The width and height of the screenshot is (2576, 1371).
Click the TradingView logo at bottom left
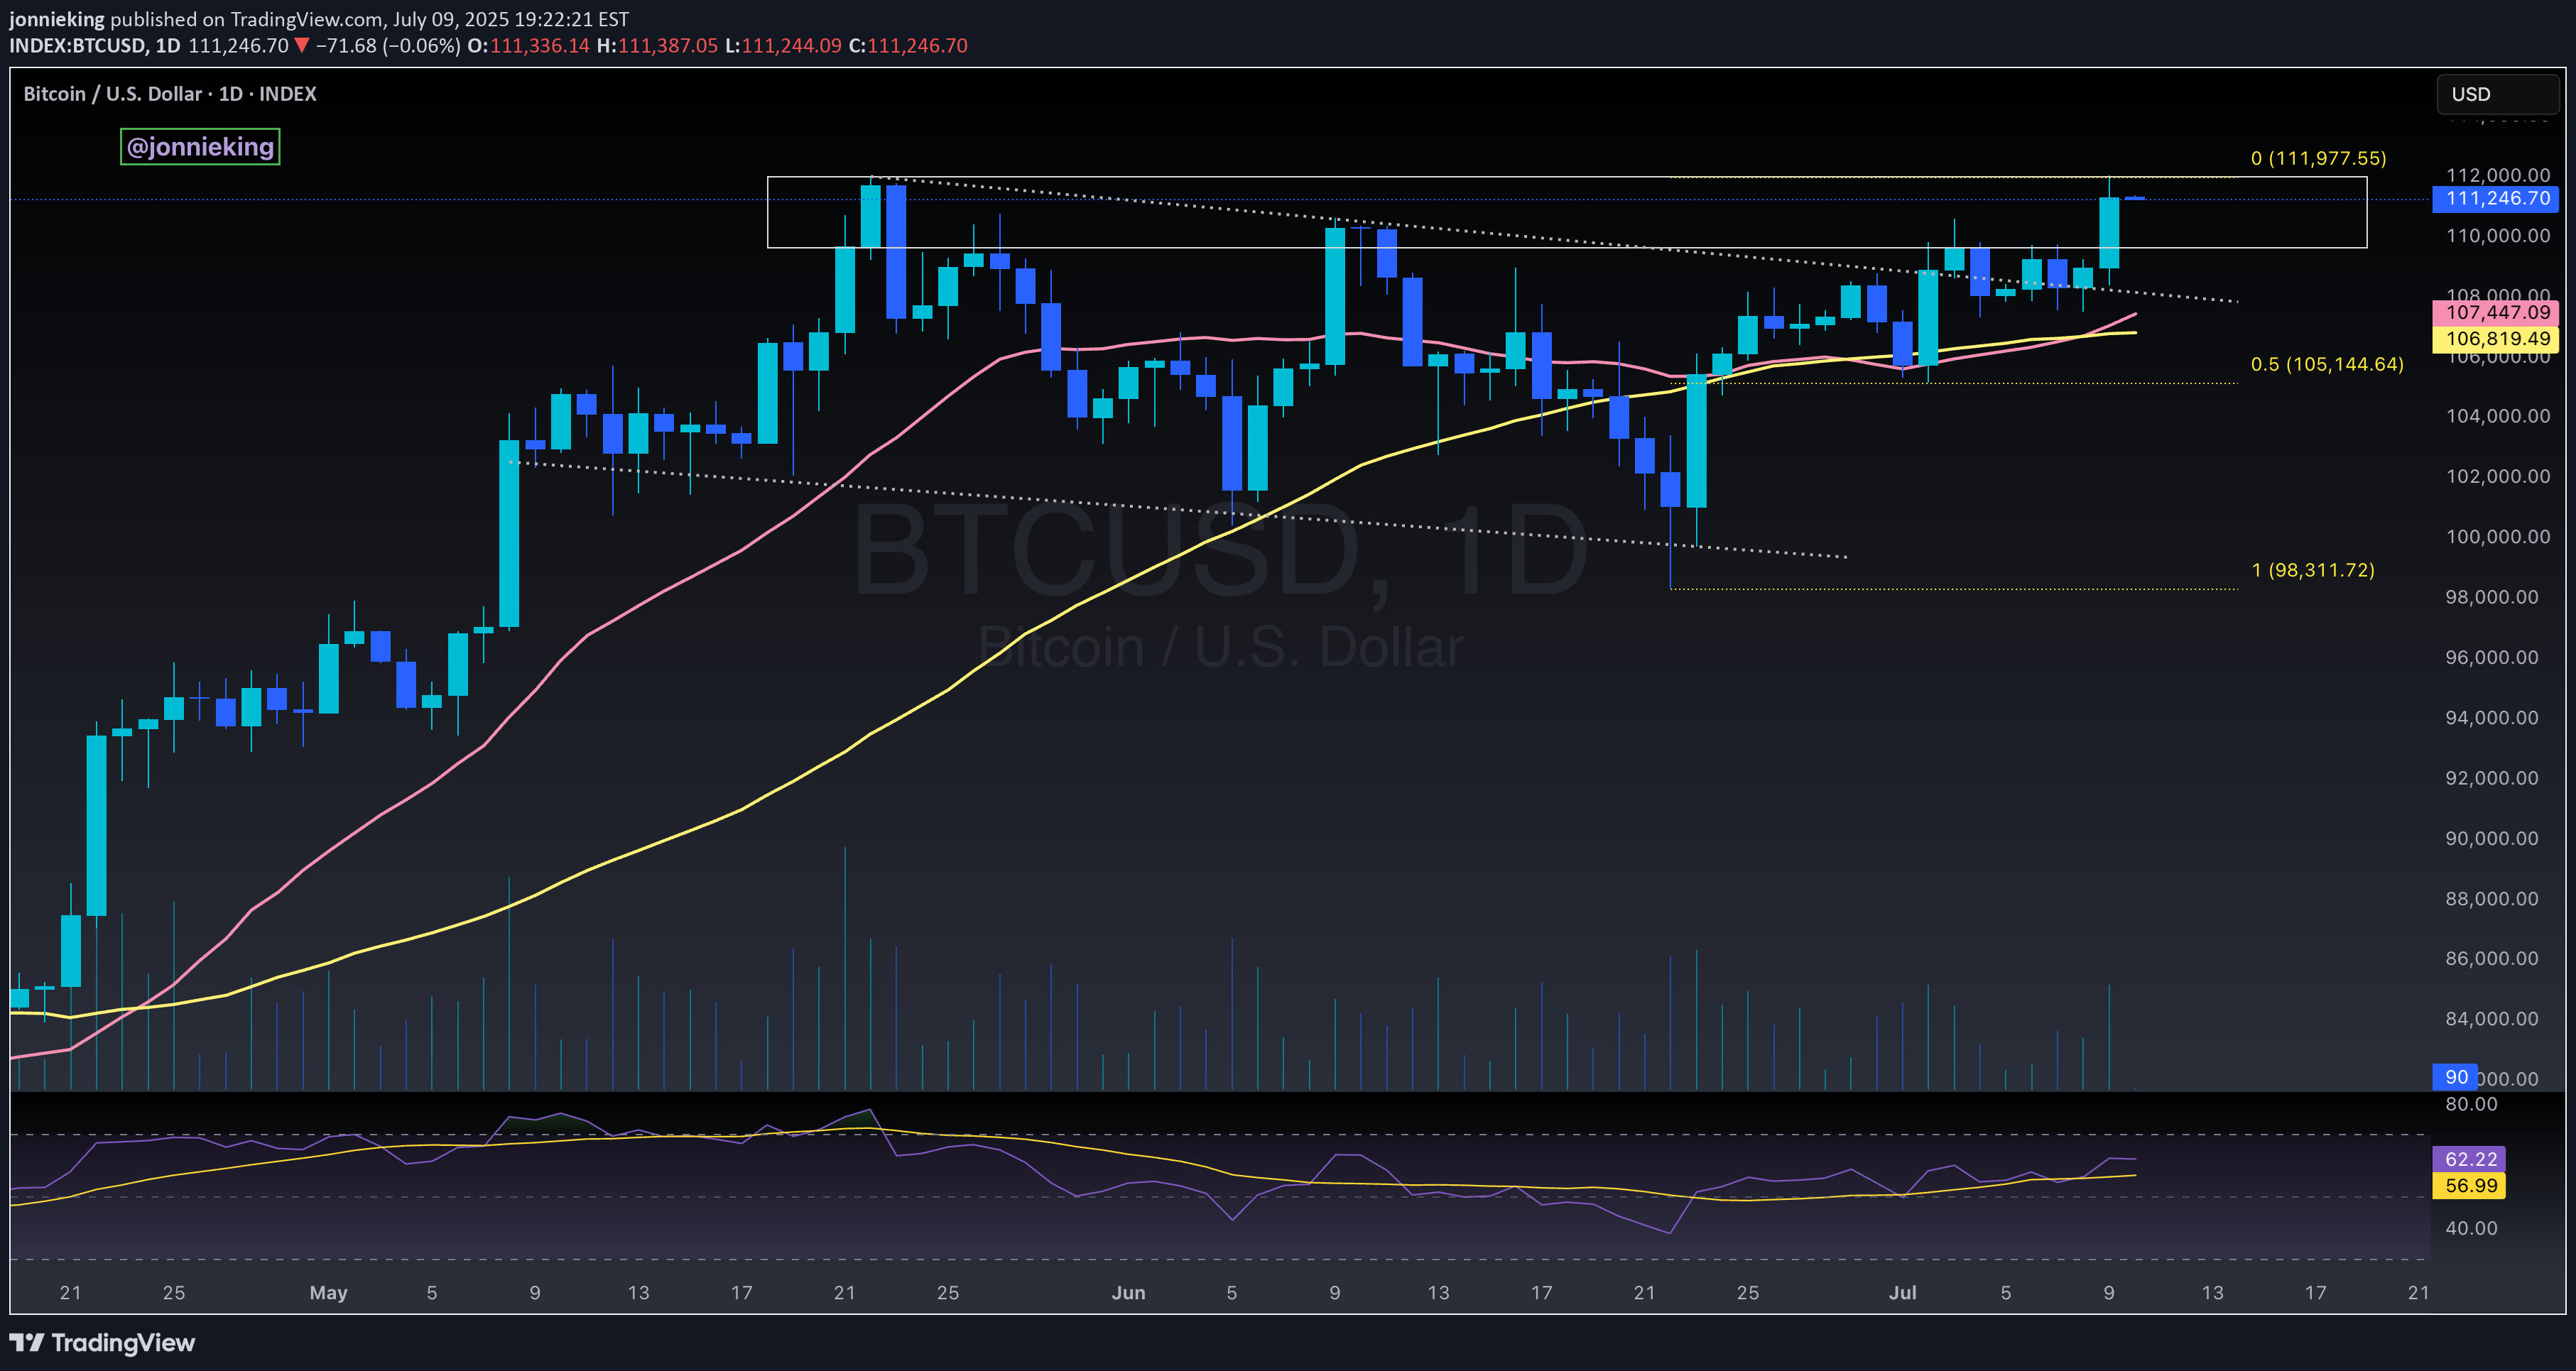[x=102, y=1342]
